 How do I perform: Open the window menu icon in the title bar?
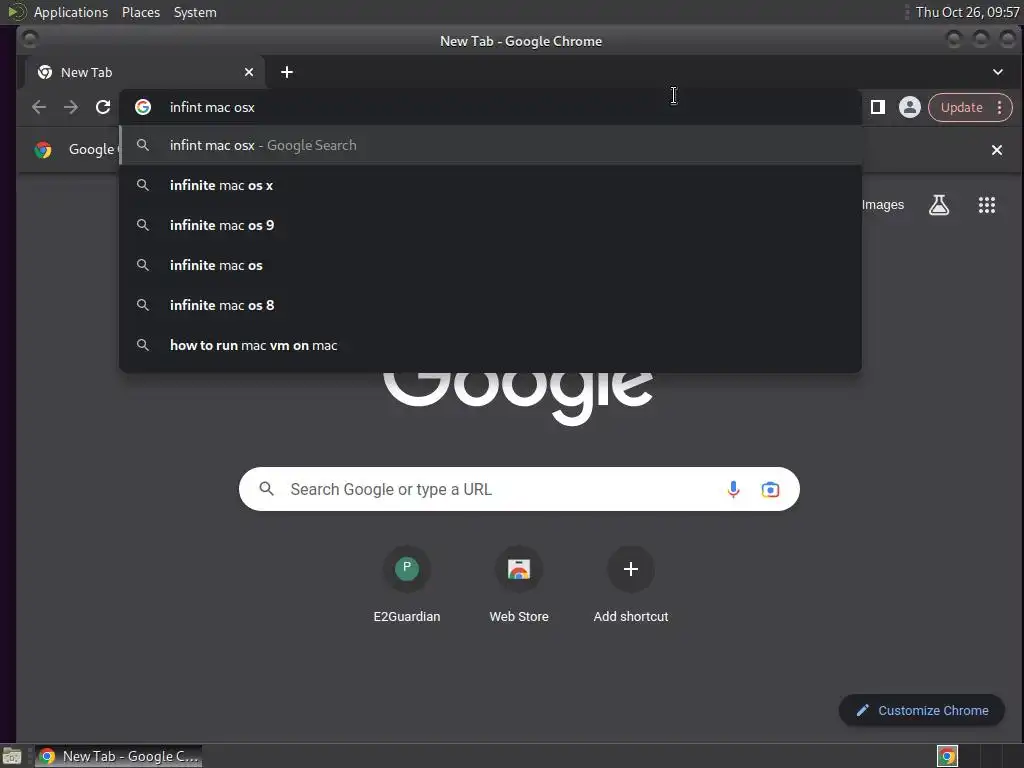click(x=29, y=40)
